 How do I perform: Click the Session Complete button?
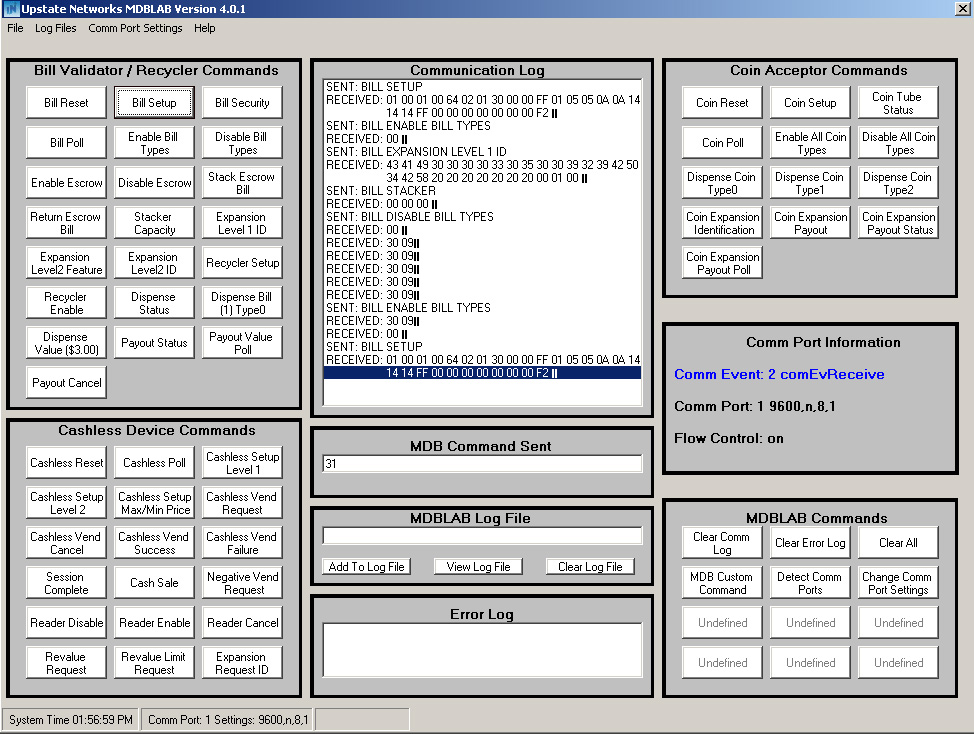coord(66,583)
